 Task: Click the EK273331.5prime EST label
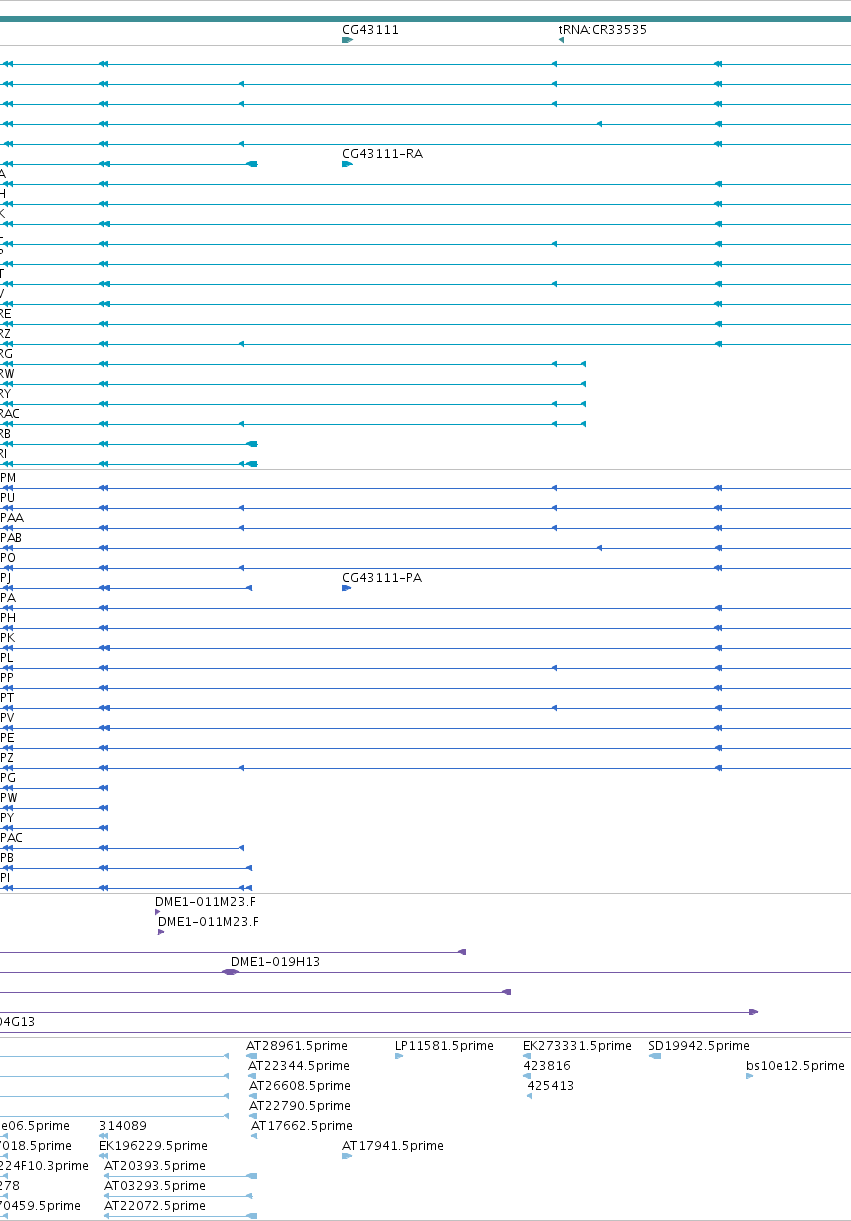577,1046
